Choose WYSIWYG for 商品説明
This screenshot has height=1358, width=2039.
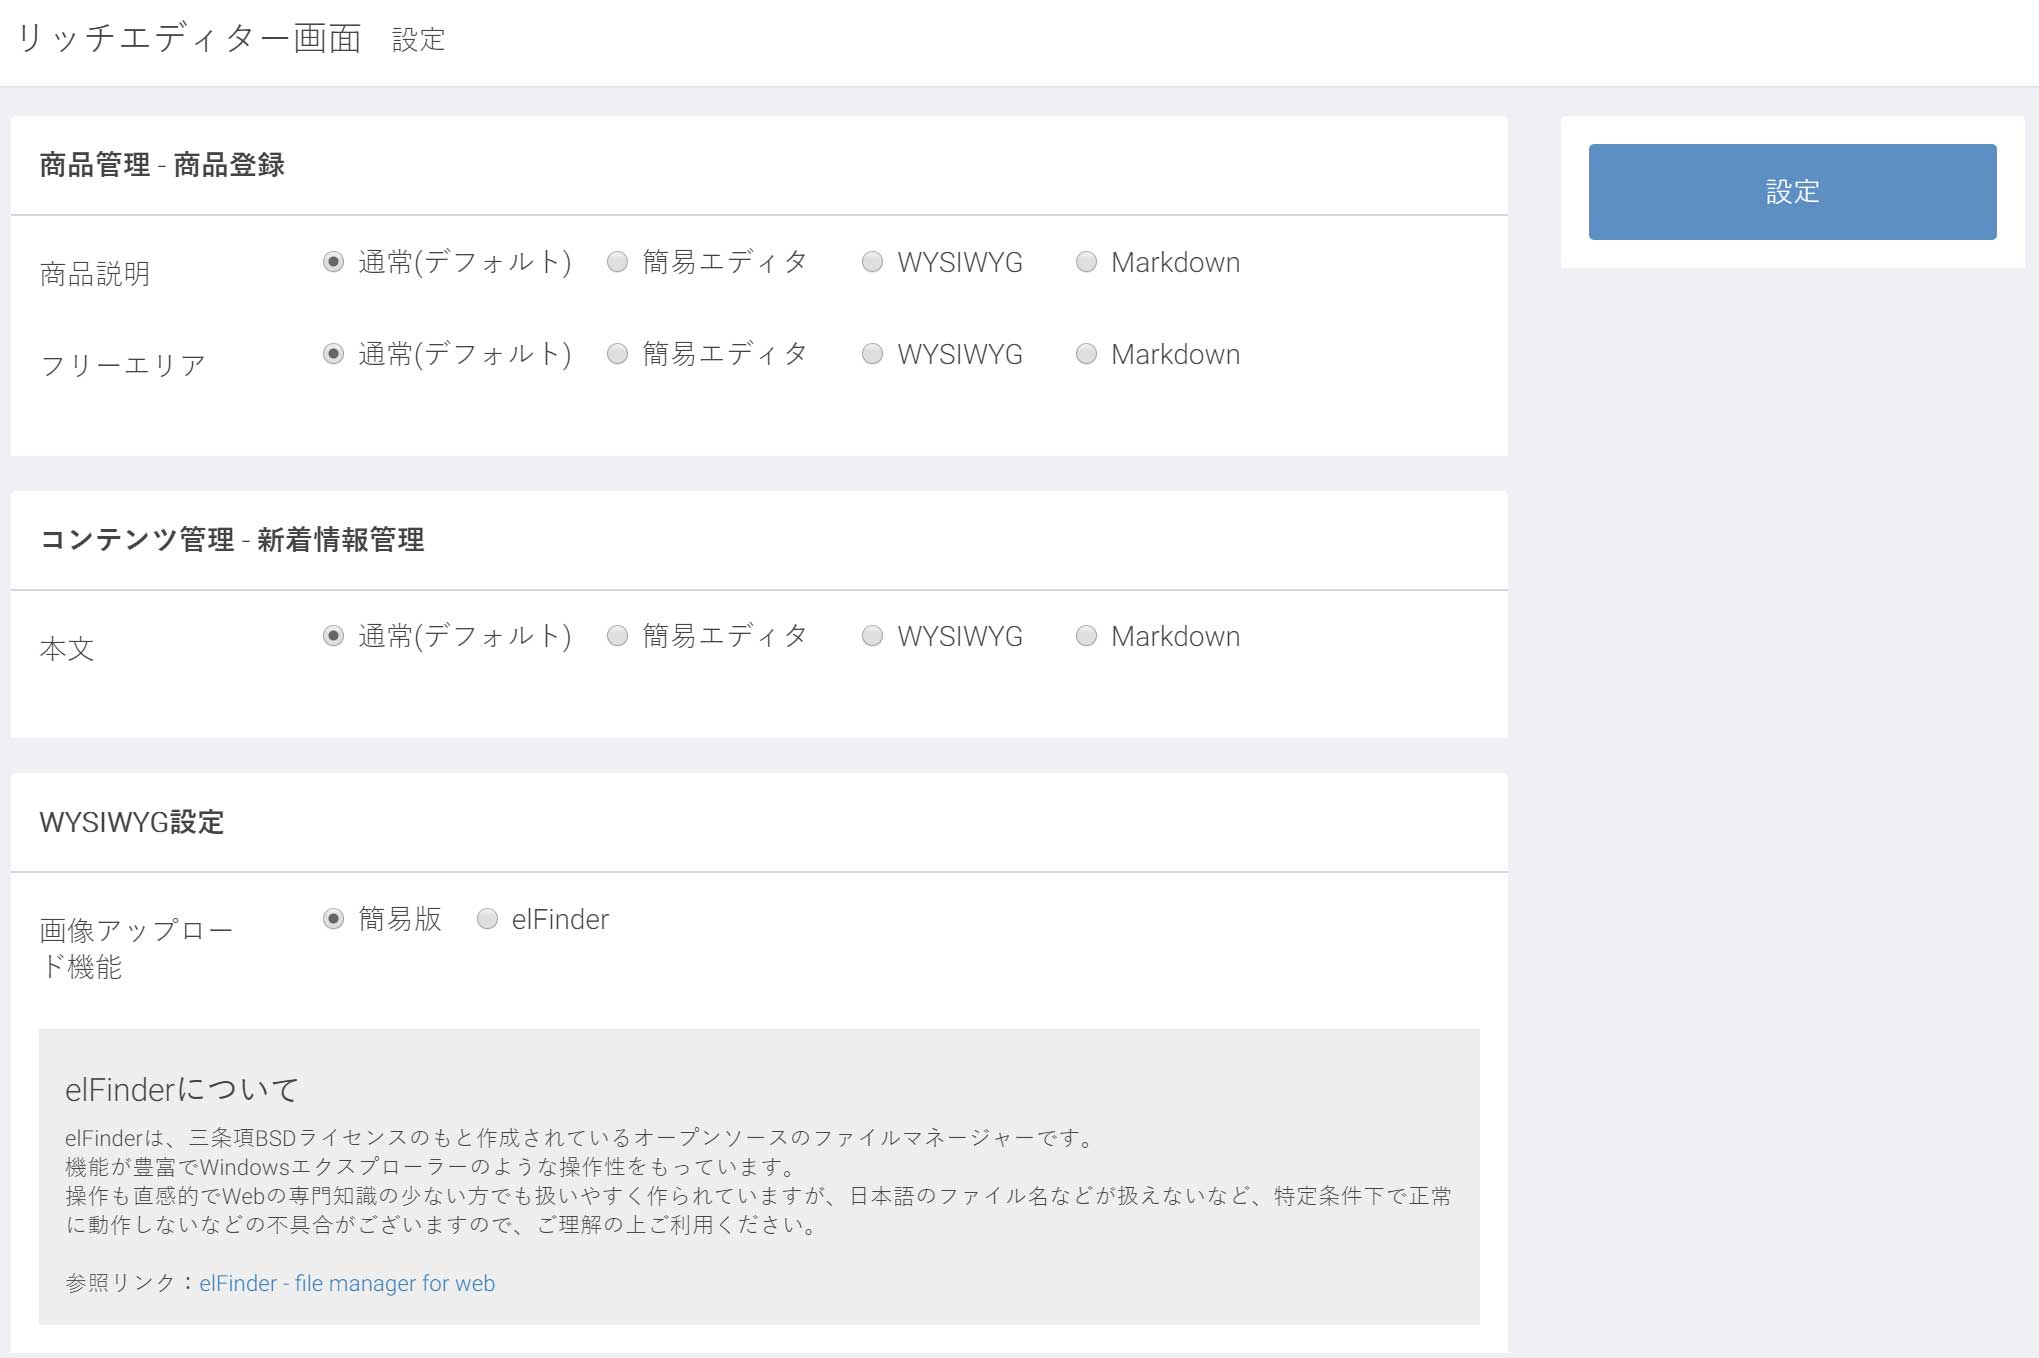pyautogui.click(x=873, y=262)
